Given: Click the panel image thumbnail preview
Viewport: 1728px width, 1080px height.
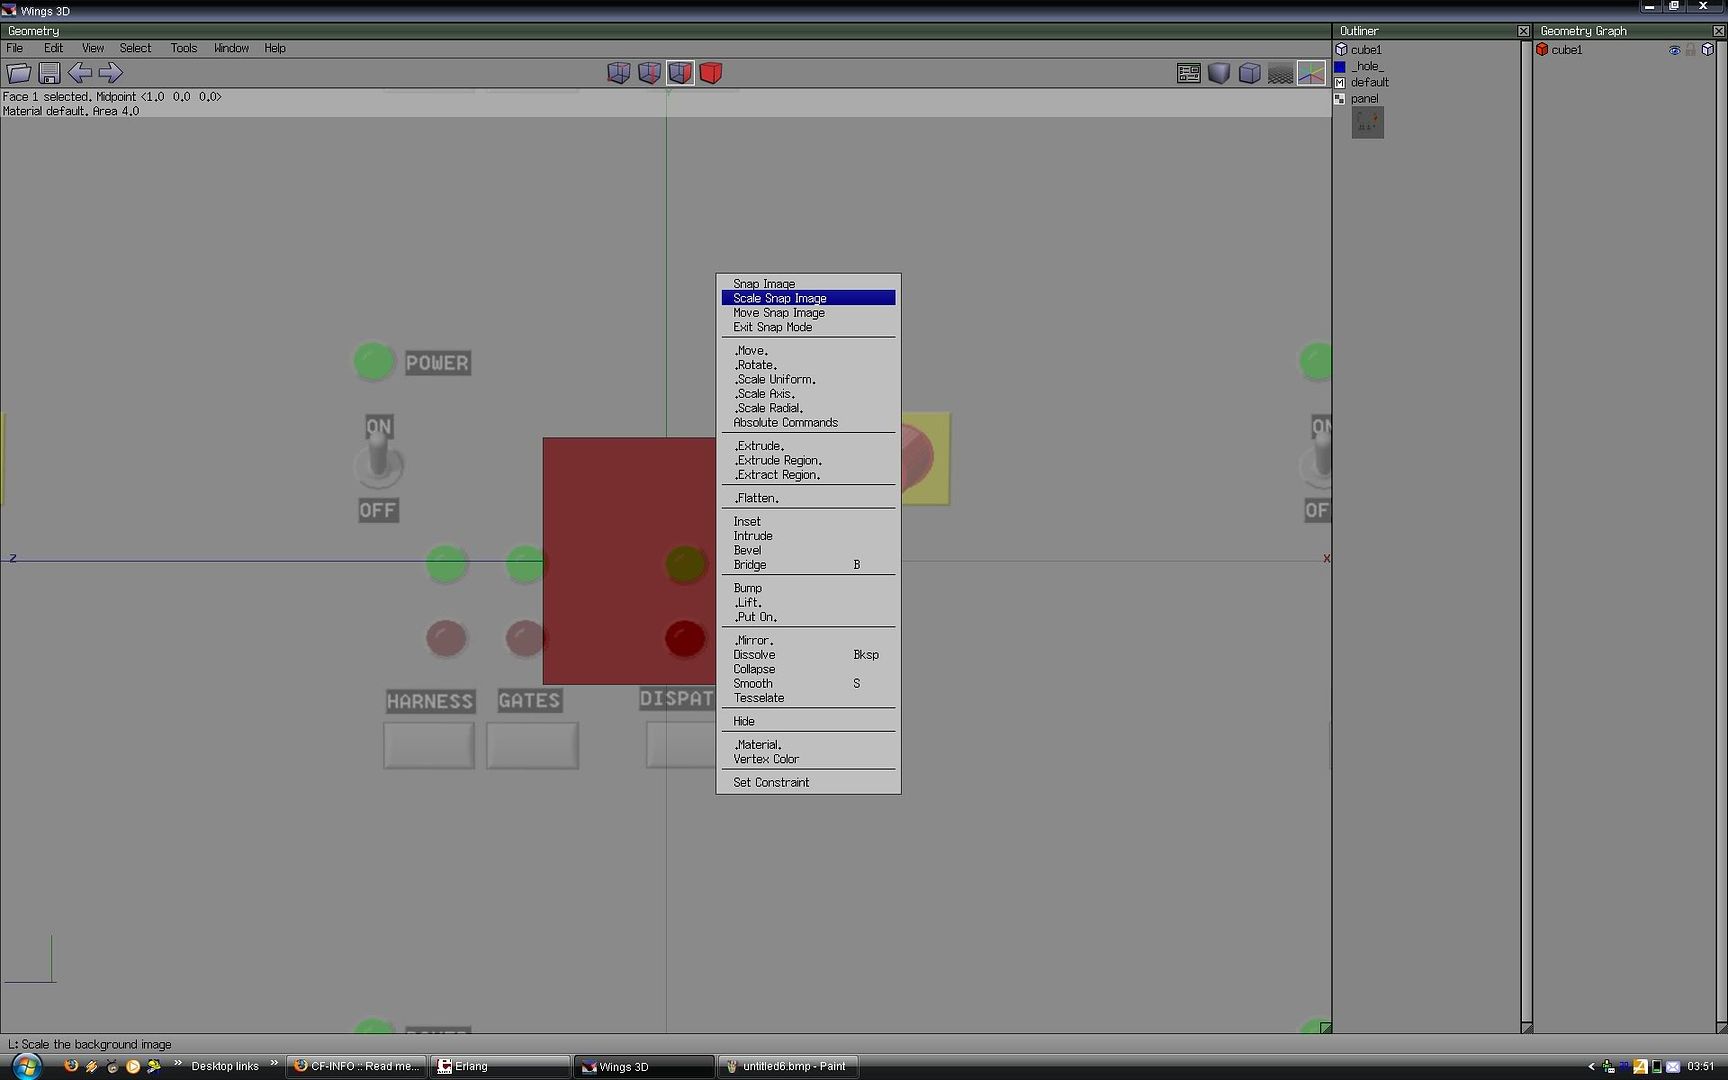Looking at the screenshot, I should click(x=1368, y=122).
